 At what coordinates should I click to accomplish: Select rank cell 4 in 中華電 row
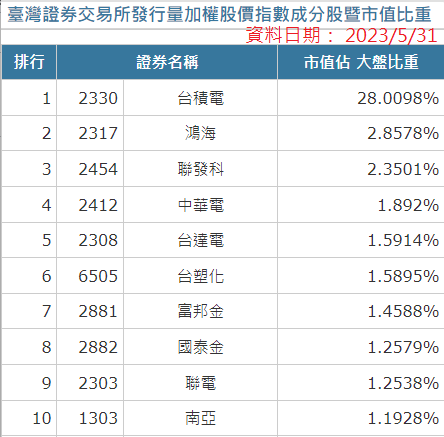click(29, 205)
